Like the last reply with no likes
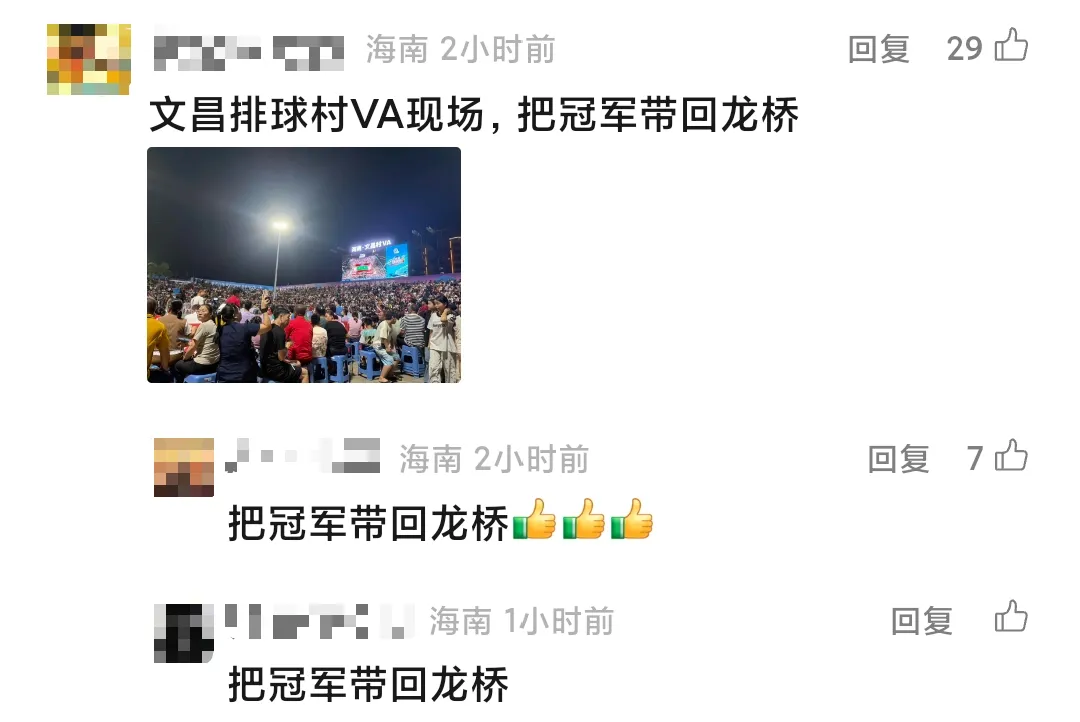The height and width of the screenshot is (722, 1080). (1011, 617)
